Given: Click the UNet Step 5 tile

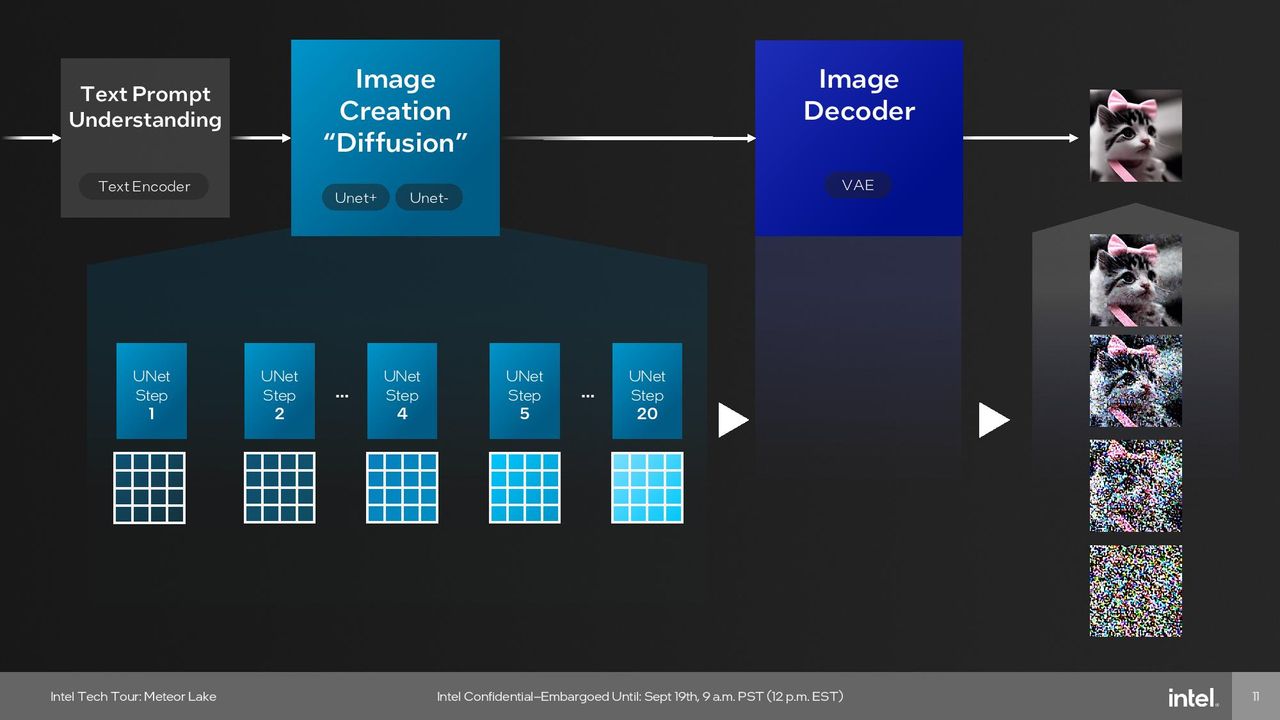Looking at the screenshot, I should click(524, 391).
